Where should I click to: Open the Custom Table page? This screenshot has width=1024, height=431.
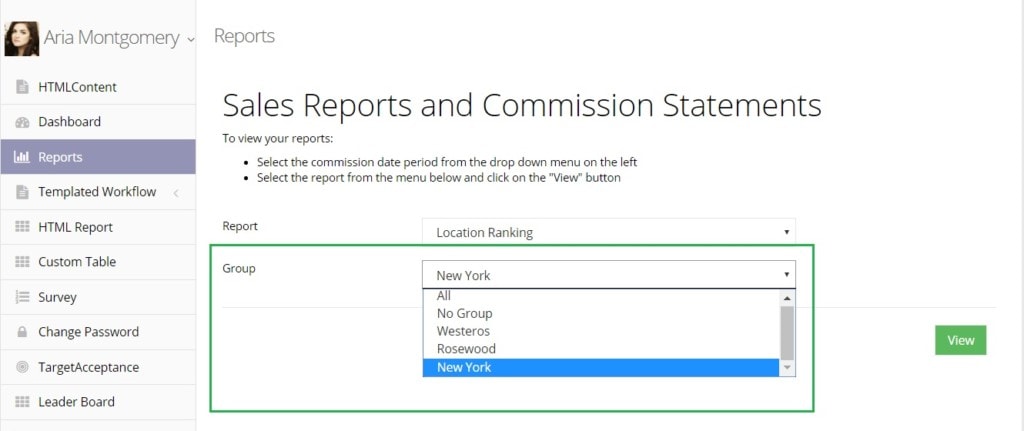click(98, 262)
